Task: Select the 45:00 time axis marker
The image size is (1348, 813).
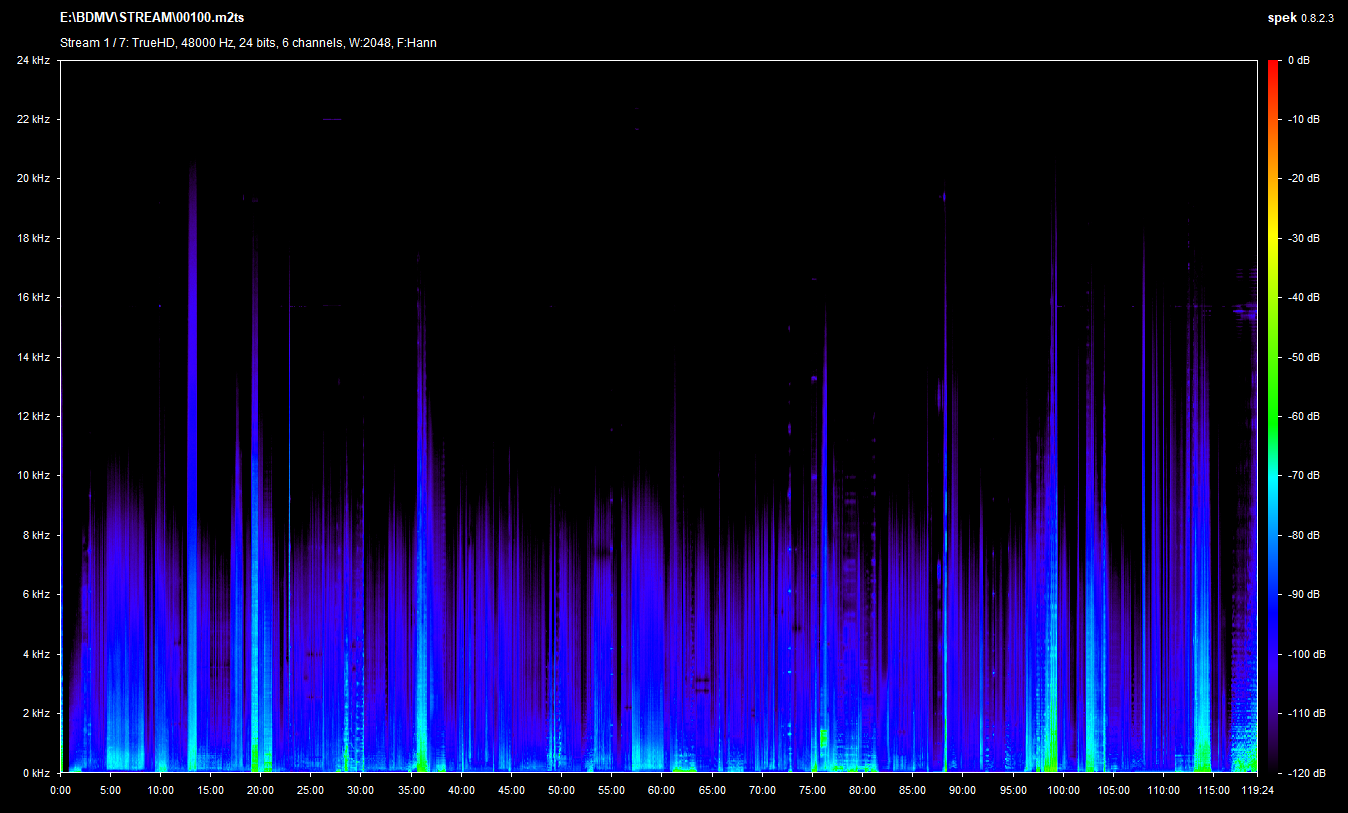Action: point(511,790)
